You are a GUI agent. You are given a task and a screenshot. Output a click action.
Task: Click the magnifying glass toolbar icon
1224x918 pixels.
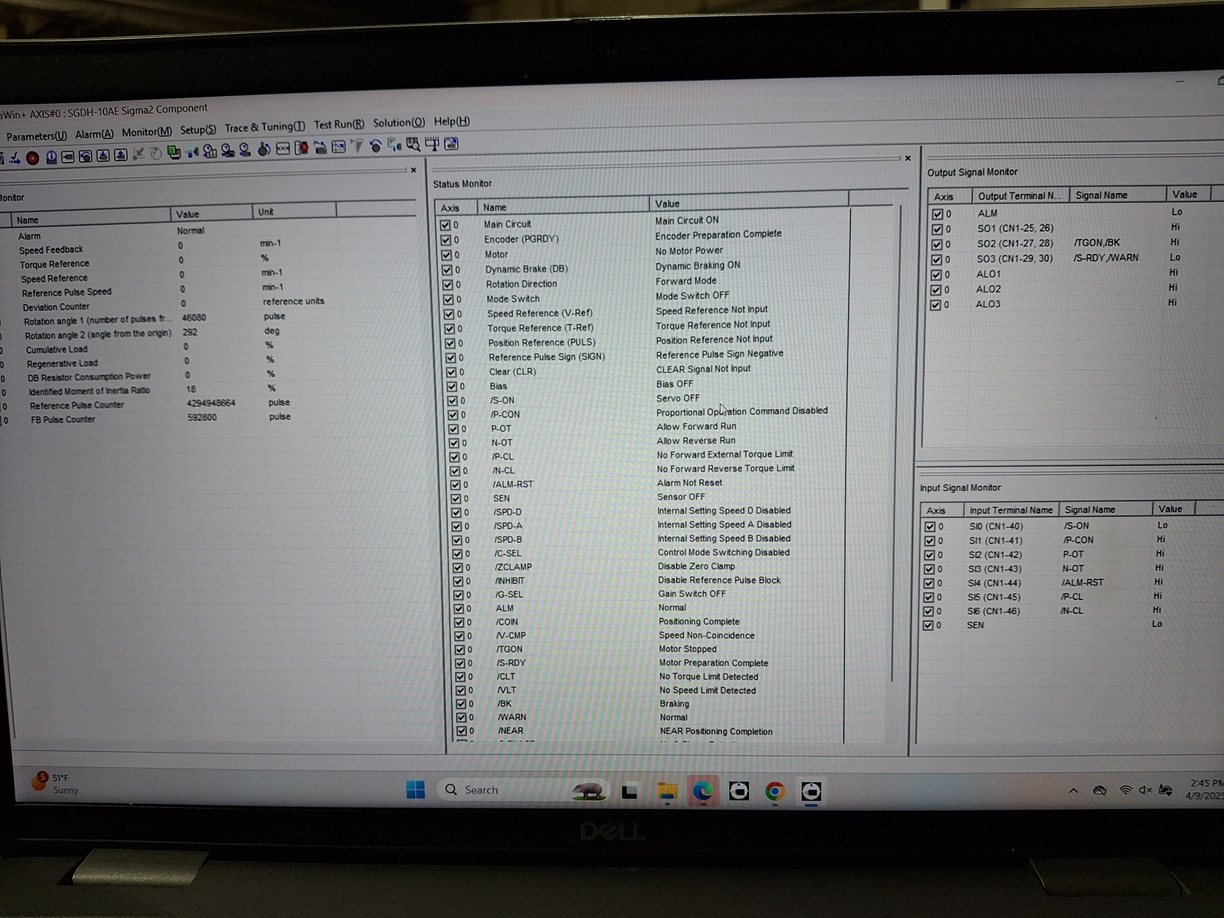click(413, 146)
